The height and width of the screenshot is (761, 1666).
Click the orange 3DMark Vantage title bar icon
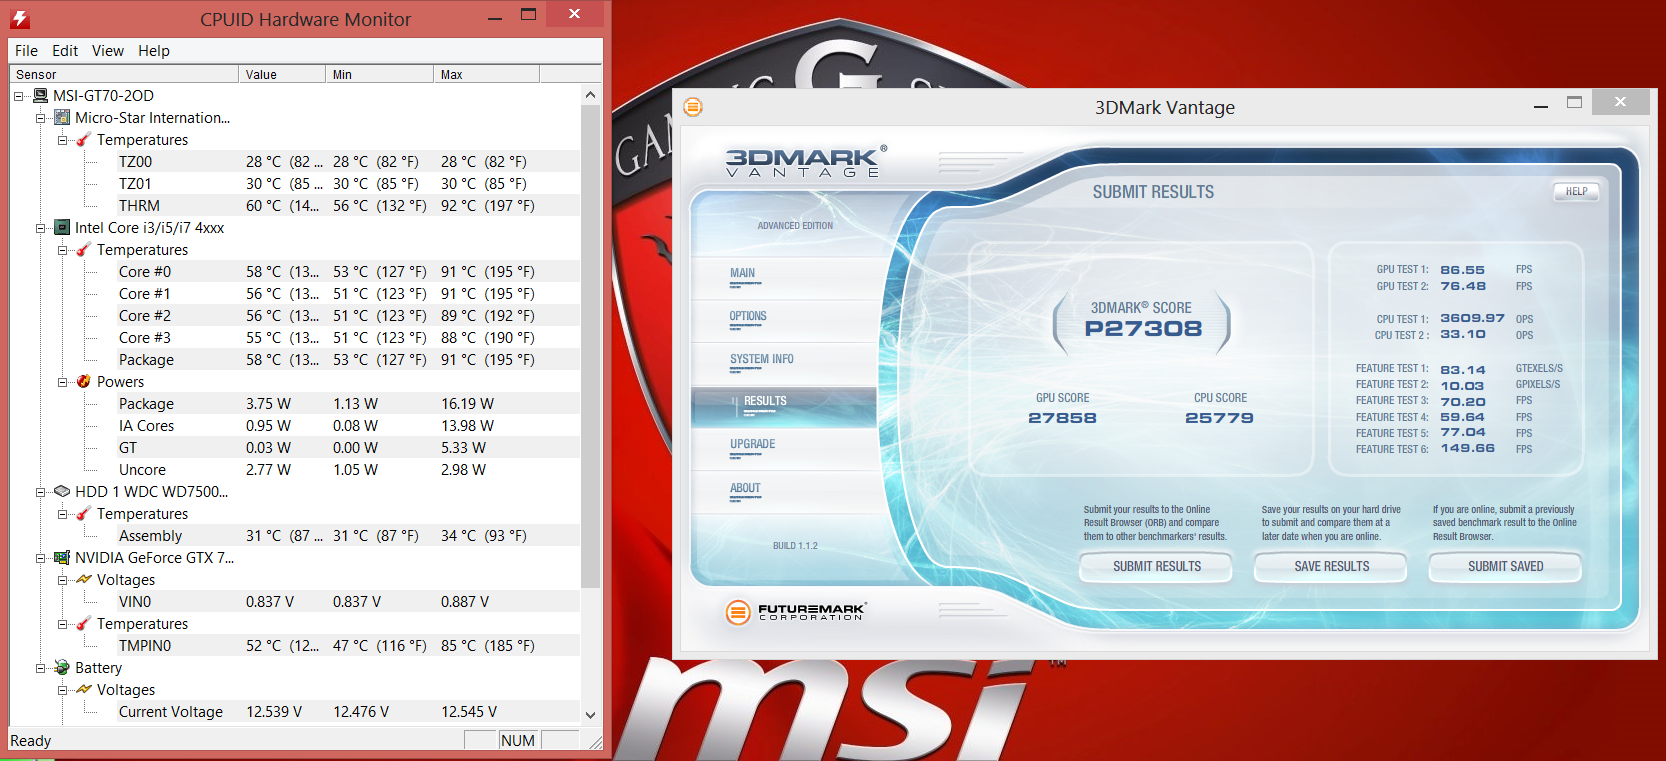(x=693, y=107)
